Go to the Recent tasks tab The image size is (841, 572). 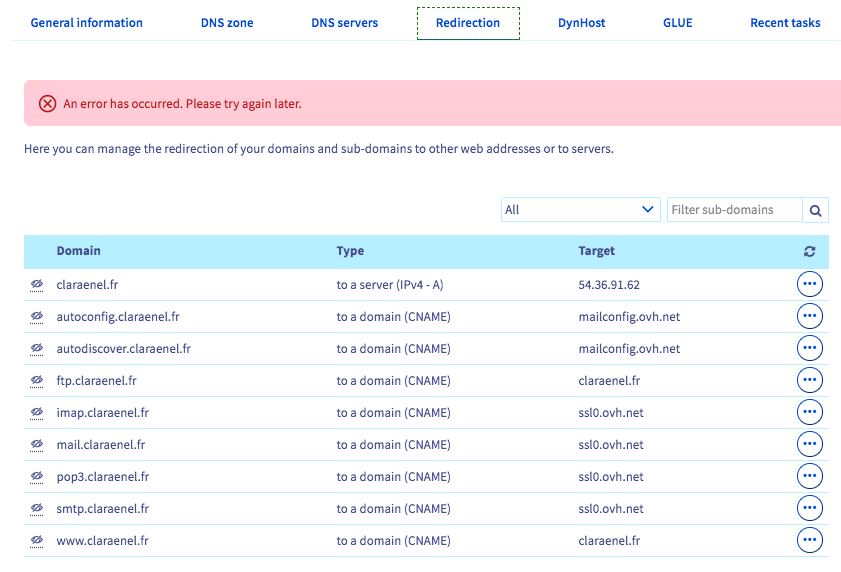click(x=785, y=23)
